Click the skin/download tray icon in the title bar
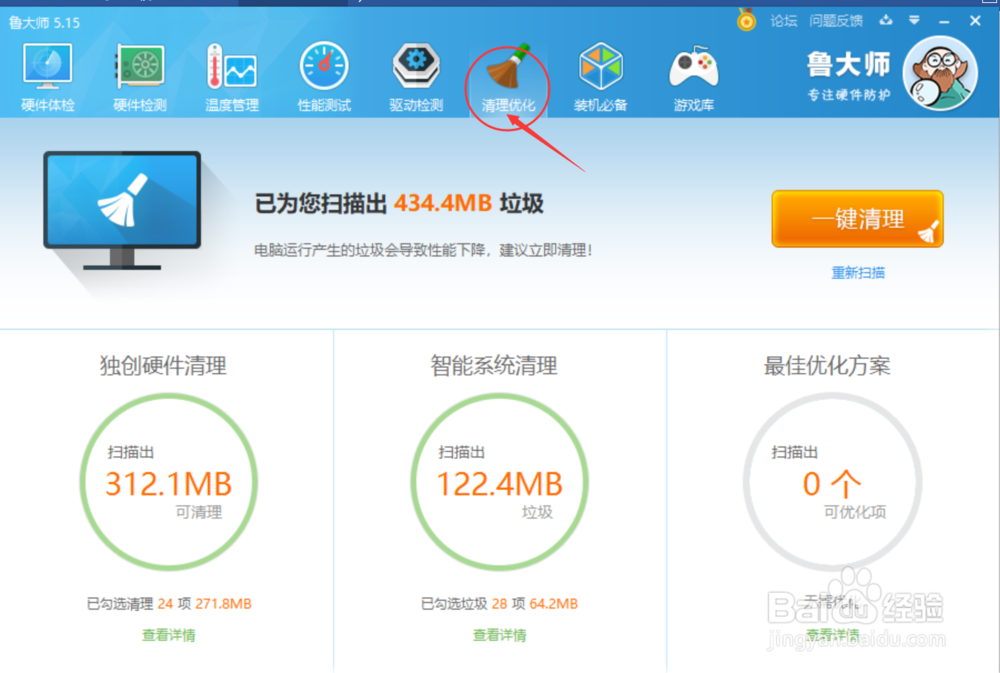Viewport: 1000px width, 673px height. click(886, 20)
